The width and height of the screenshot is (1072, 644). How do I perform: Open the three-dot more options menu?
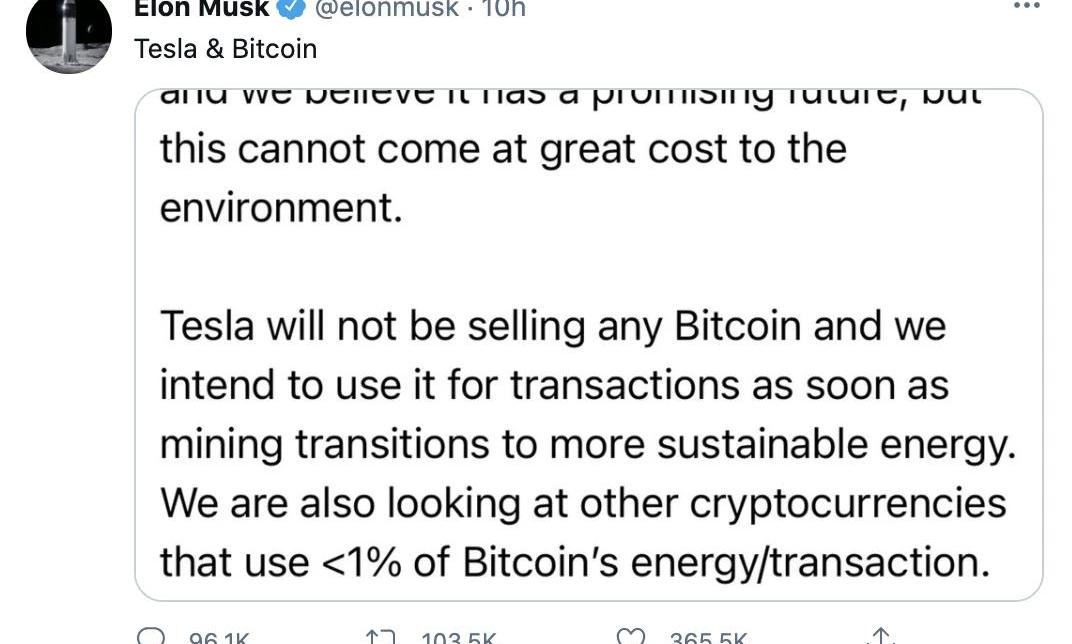click(x=1027, y=6)
